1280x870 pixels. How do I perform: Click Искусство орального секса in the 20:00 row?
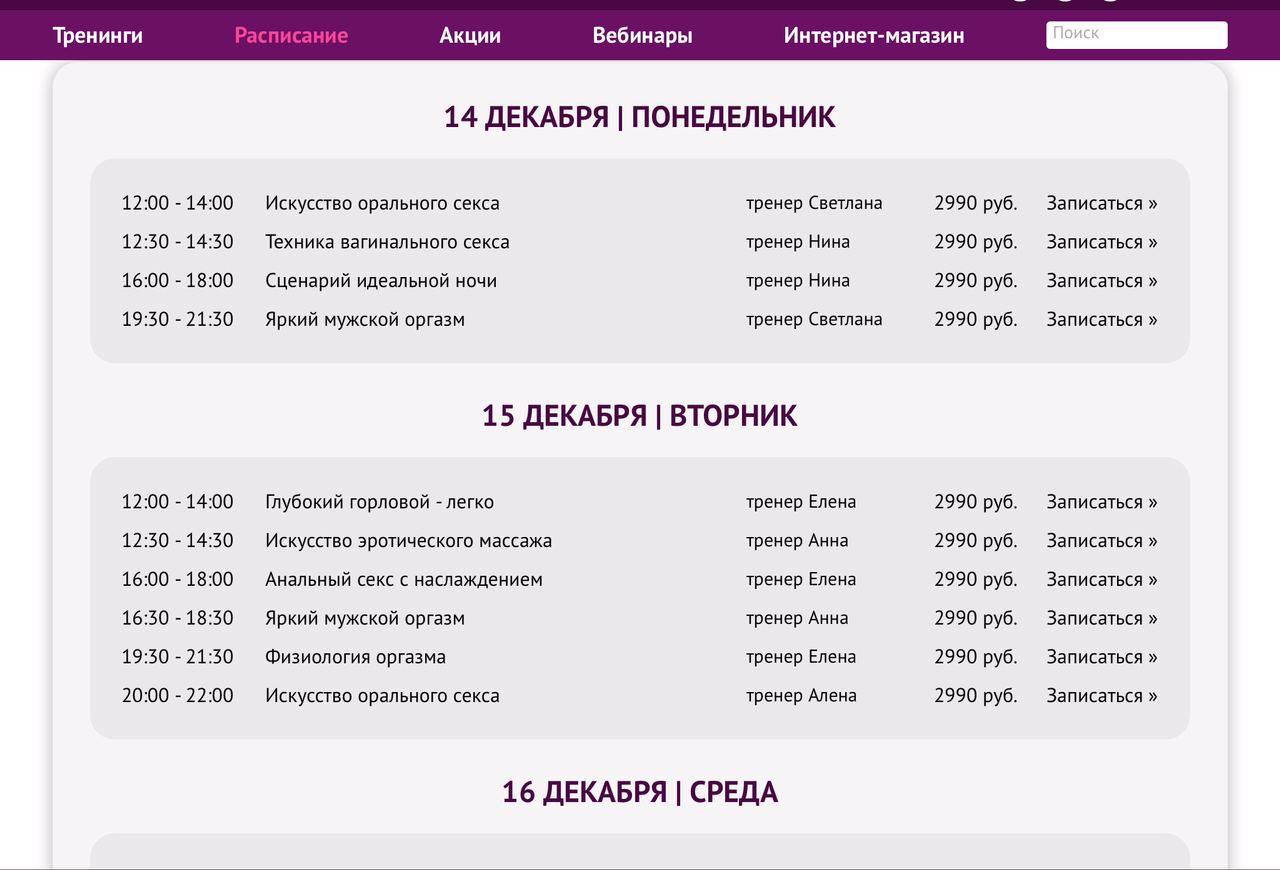pos(382,696)
